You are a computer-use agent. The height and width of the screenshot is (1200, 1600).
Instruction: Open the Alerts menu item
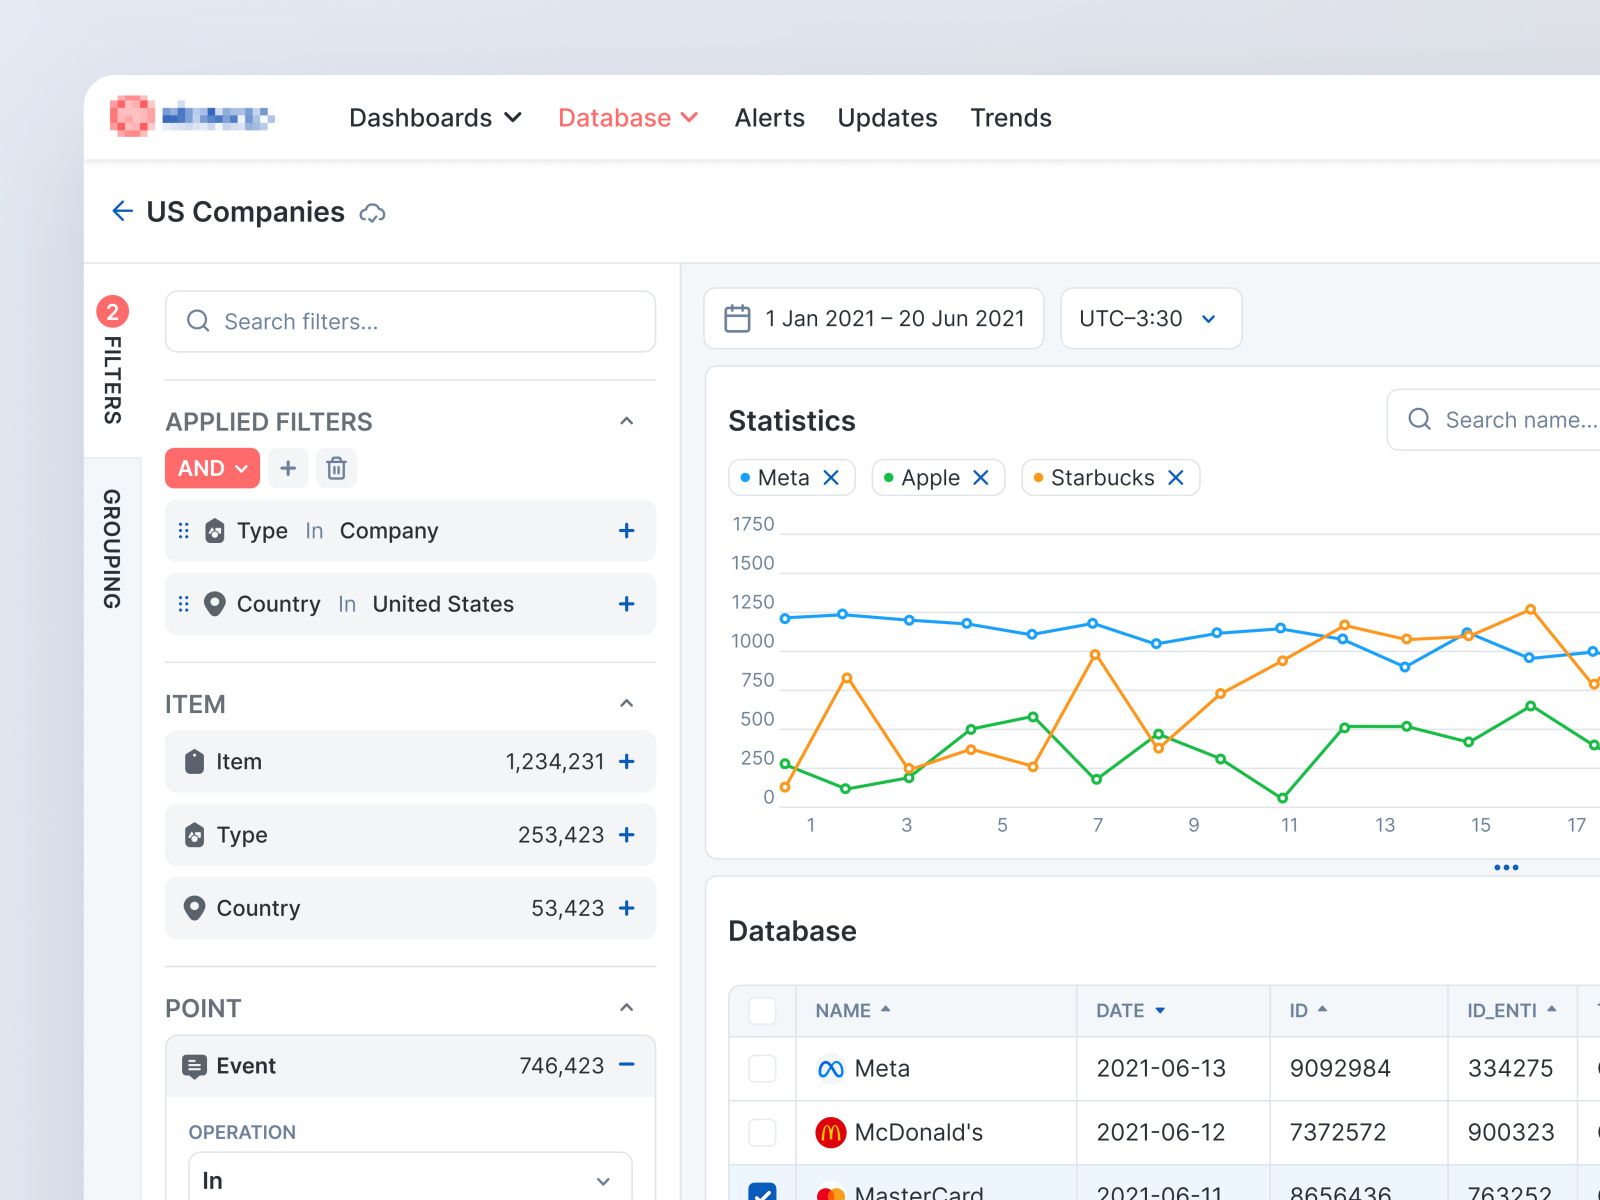pyautogui.click(x=769, y=118)
